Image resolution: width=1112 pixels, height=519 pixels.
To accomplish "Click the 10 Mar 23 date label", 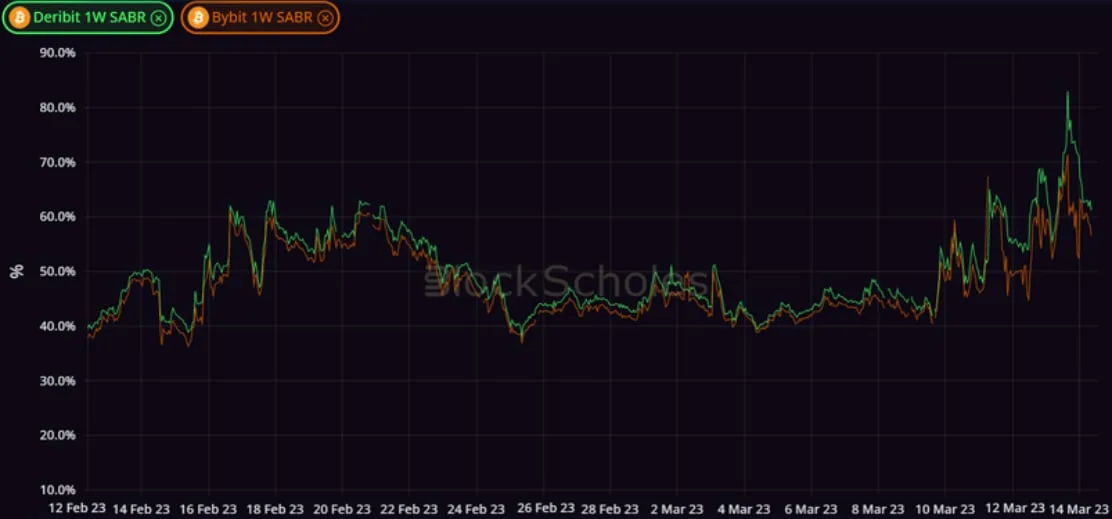I will (945, 509).
